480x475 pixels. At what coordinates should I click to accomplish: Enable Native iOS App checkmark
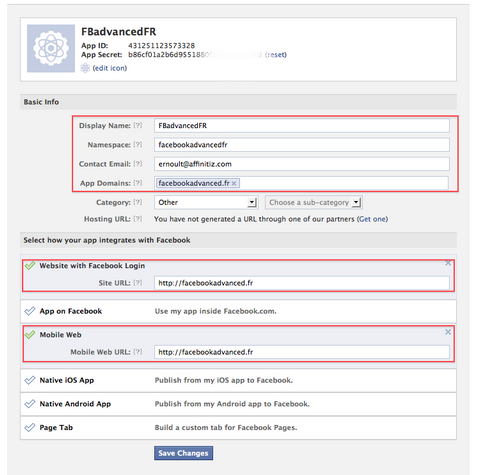pos(30,380)
